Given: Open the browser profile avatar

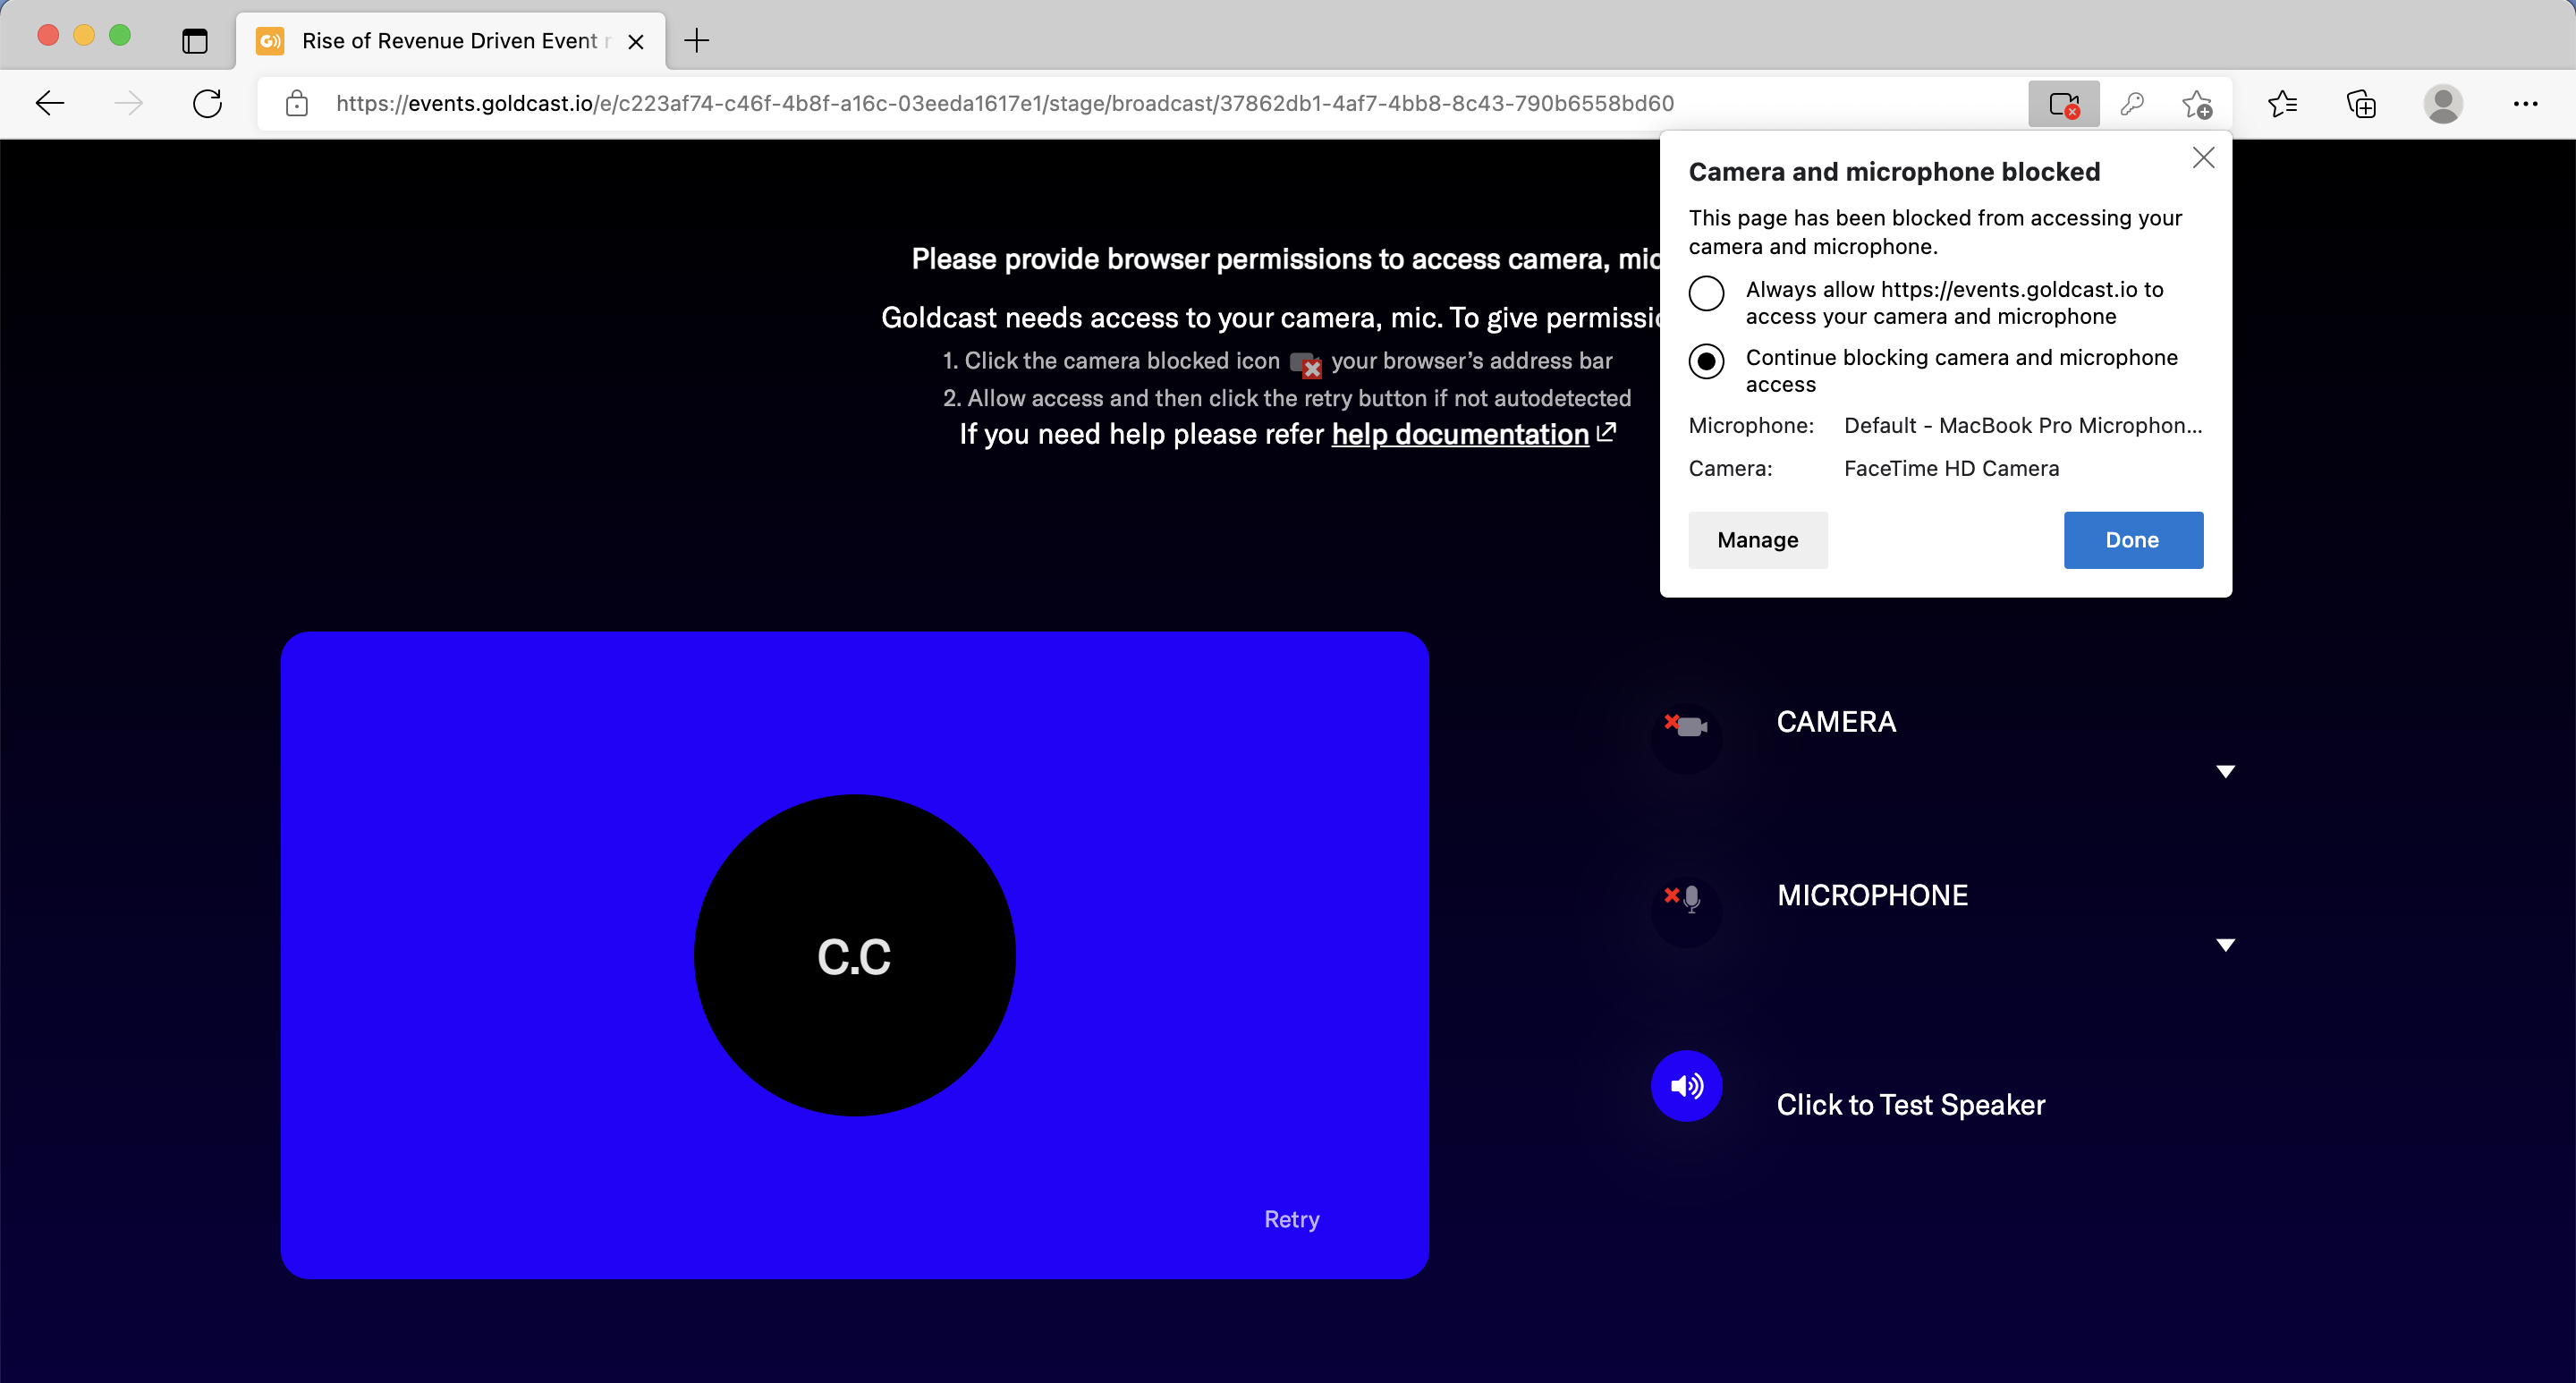Looking at the screenshot, I should (x=2443, y=103).
